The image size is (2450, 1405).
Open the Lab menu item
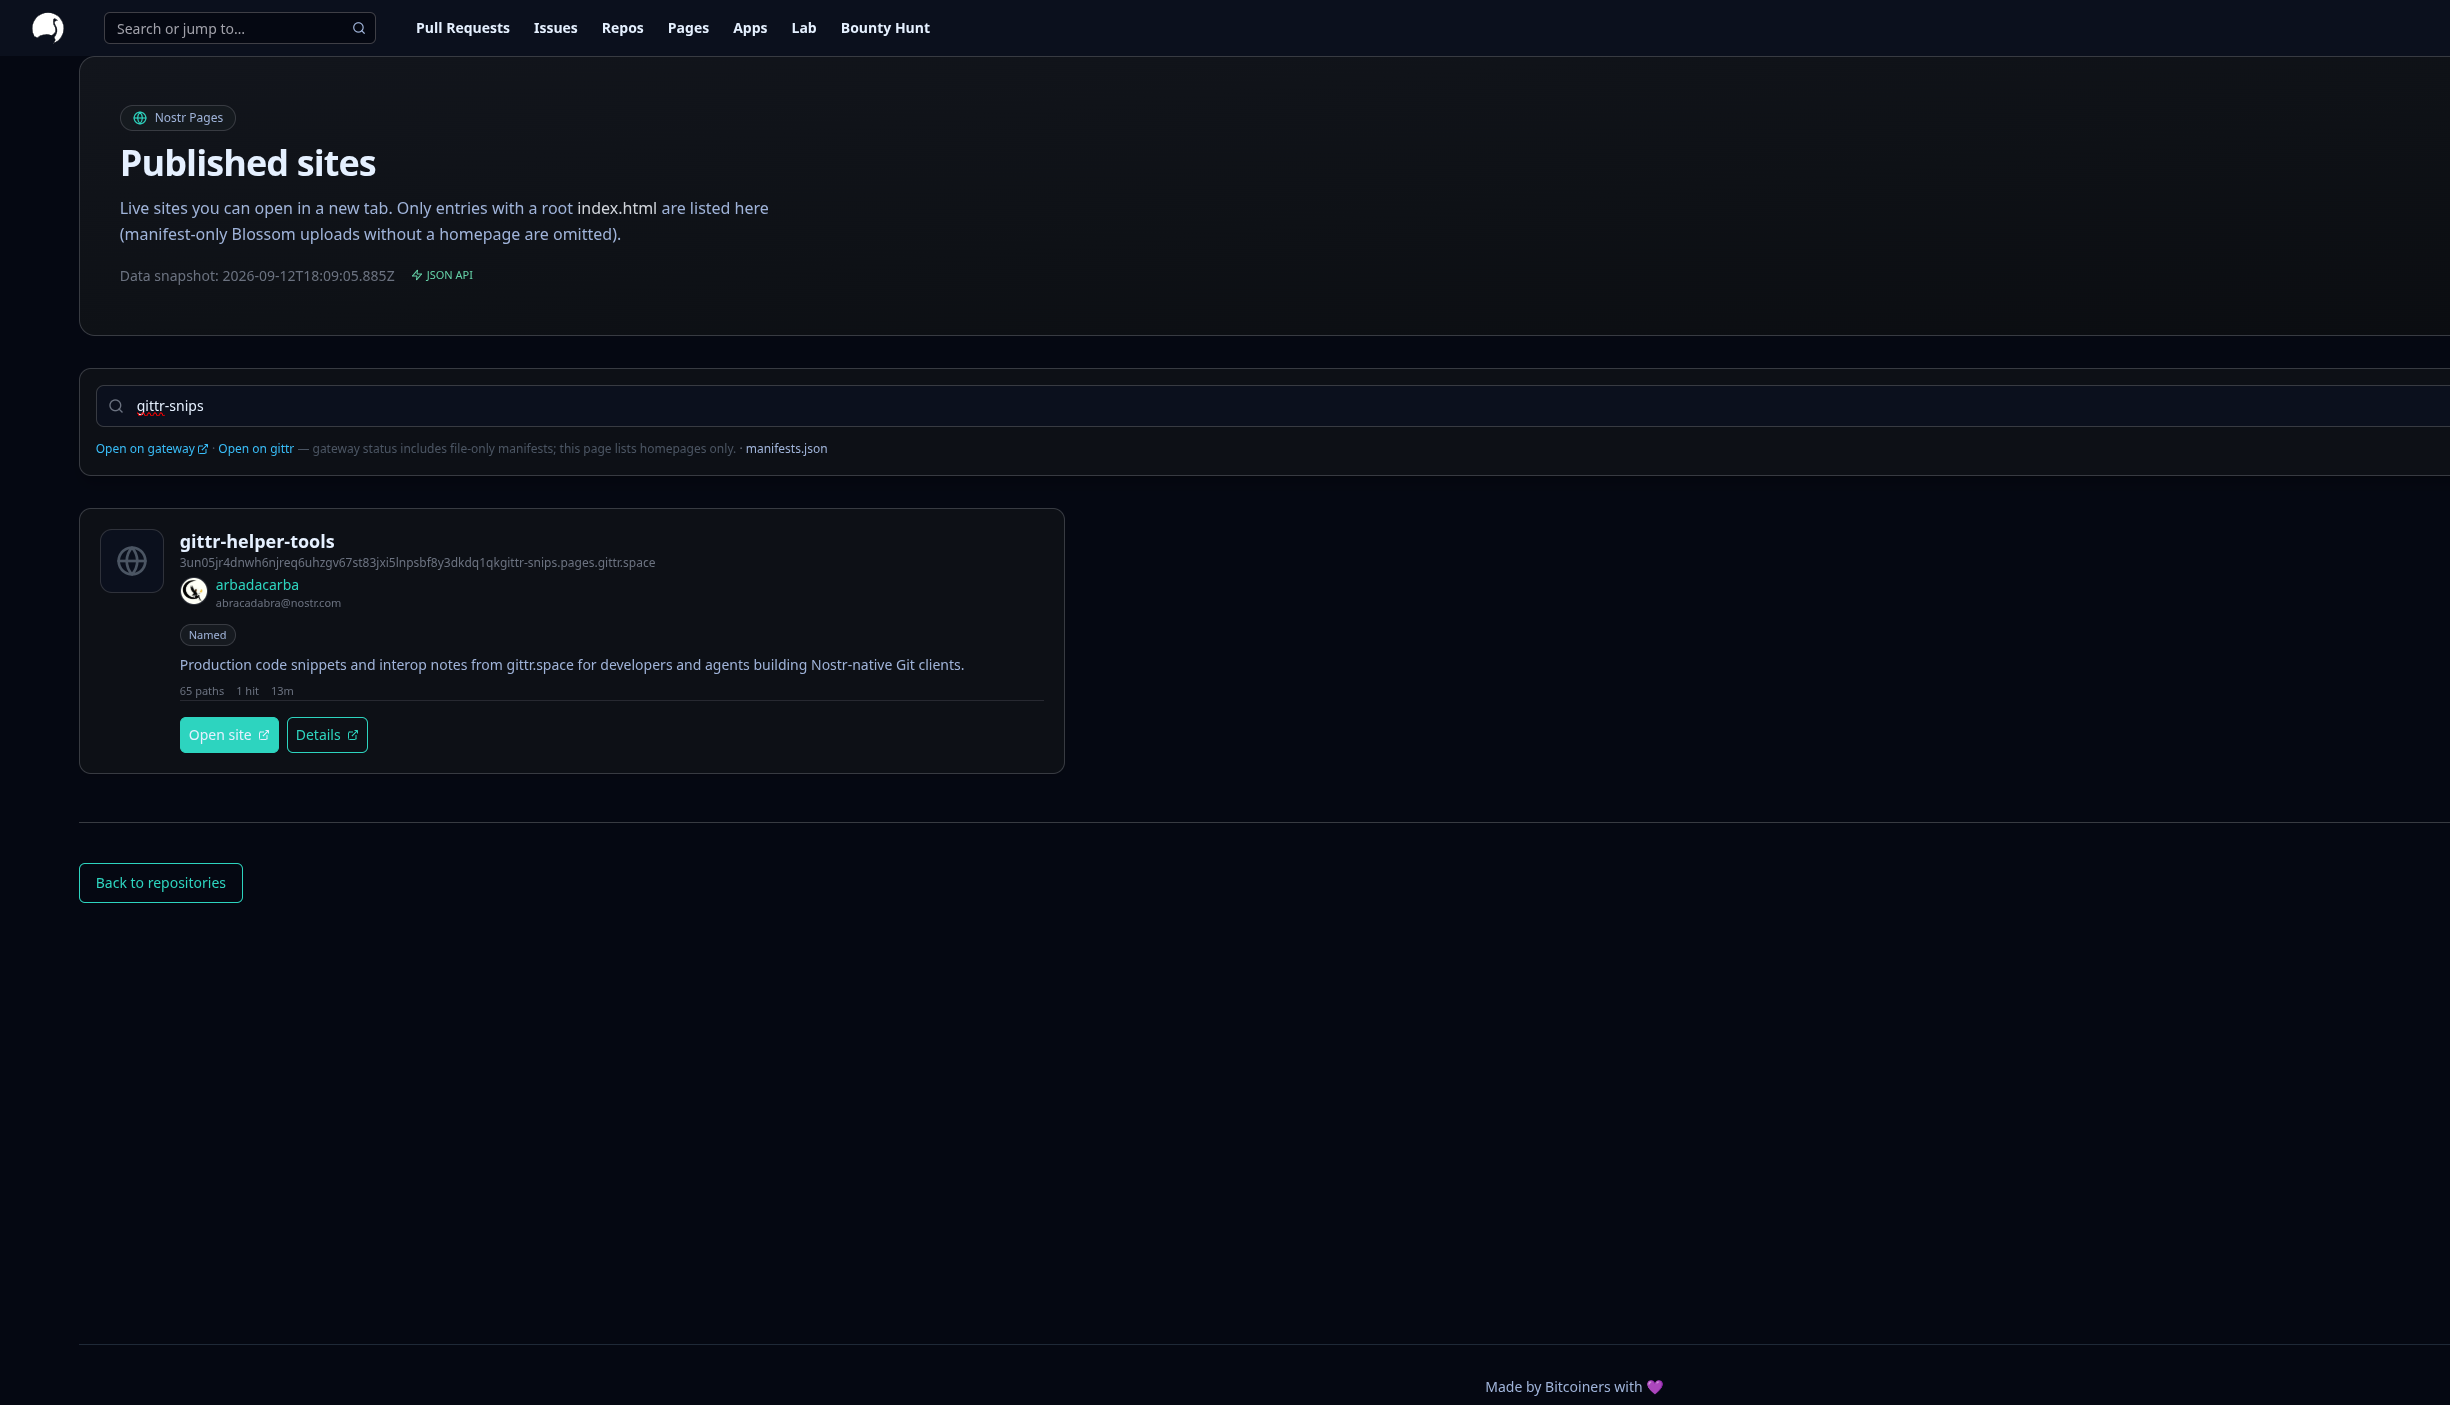click(804, 28)
